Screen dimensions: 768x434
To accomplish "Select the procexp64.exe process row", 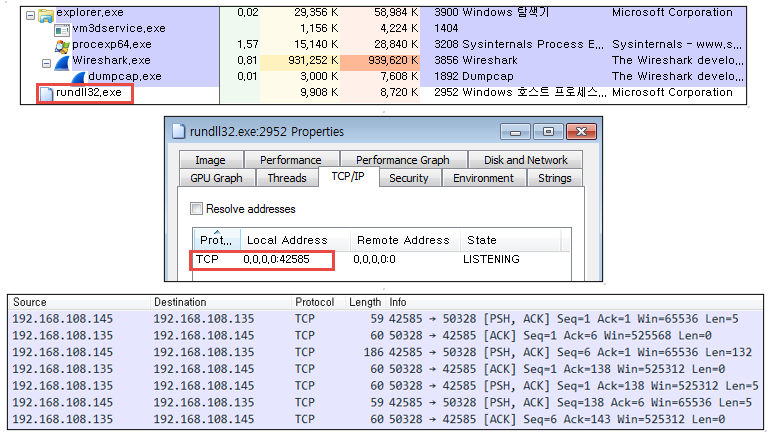I will [384, 45].
